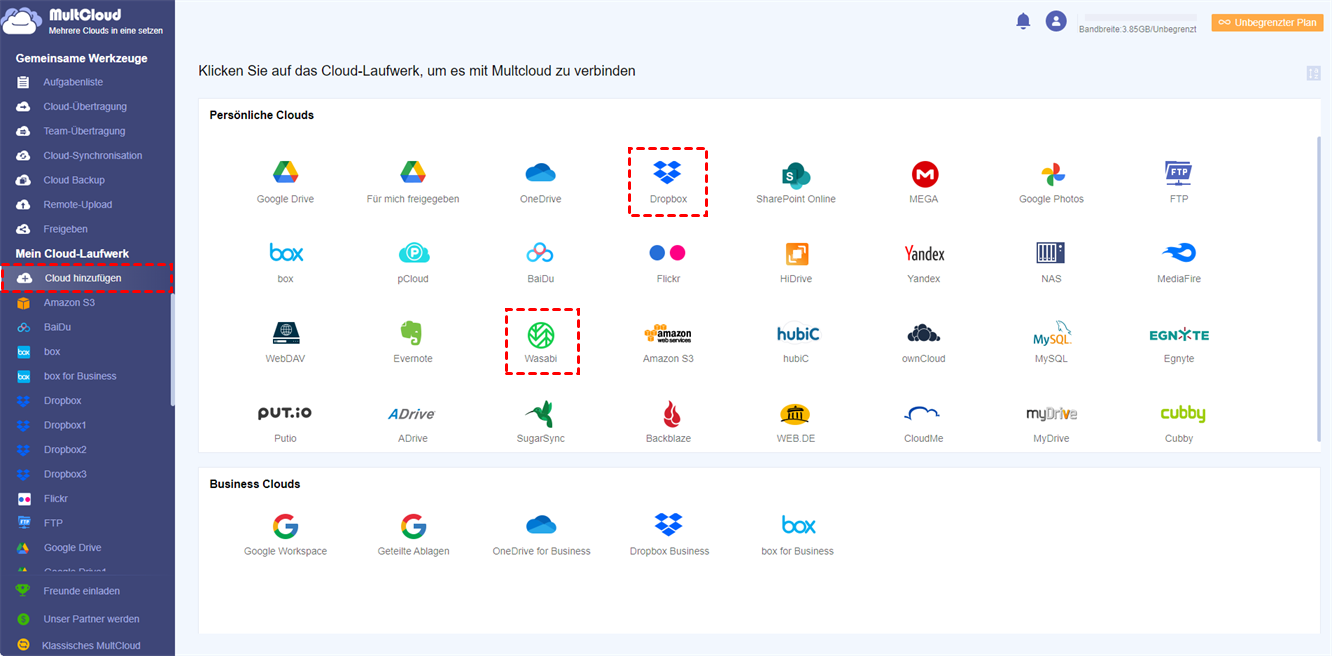Select Google Workspace business cloud
The height and width of the screenshot is (656, 1332).
(285, 525)
